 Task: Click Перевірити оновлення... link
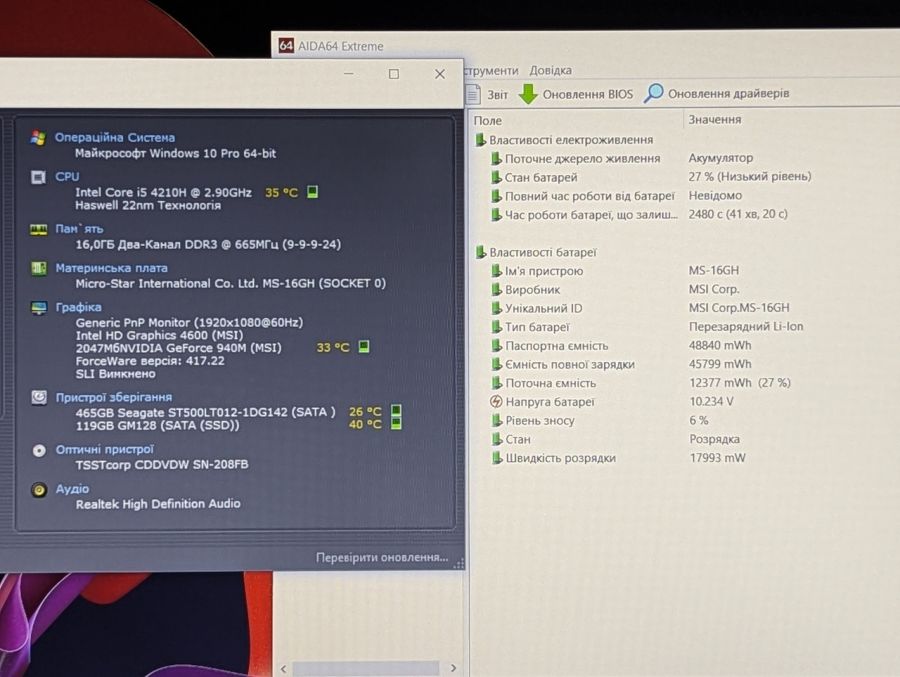point(382,557)
